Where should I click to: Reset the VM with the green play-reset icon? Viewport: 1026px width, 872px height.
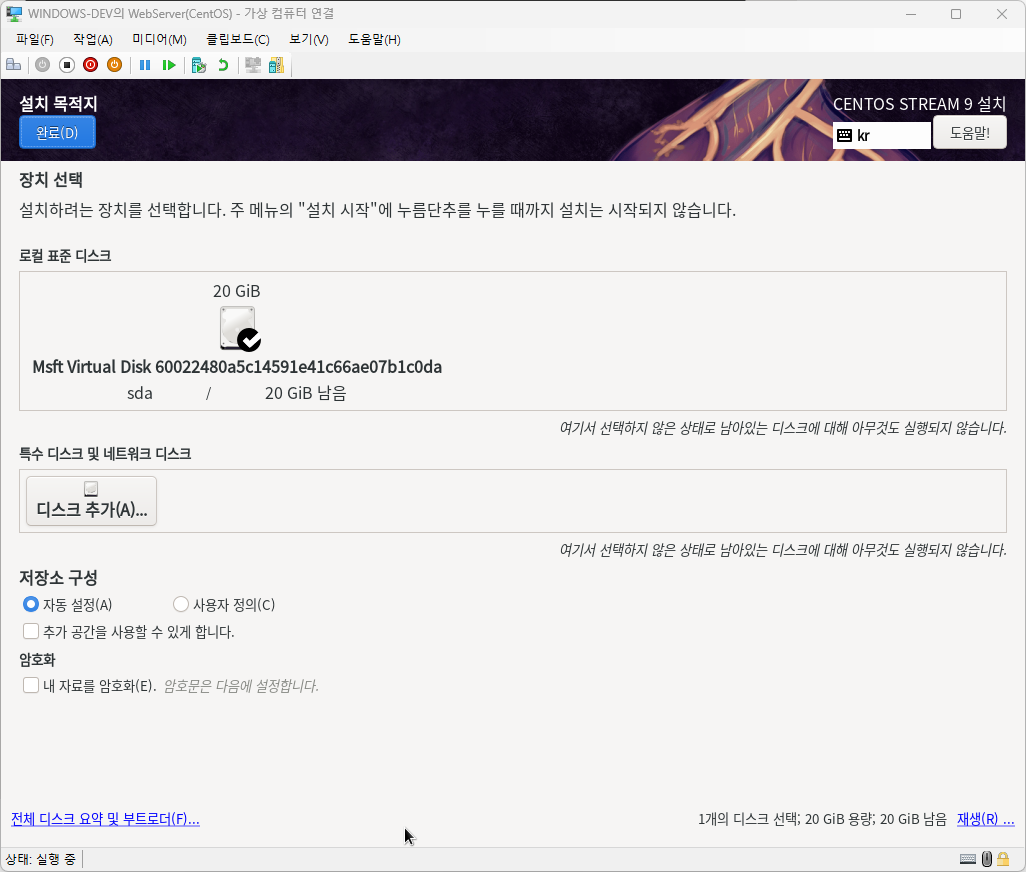[170, 65]
